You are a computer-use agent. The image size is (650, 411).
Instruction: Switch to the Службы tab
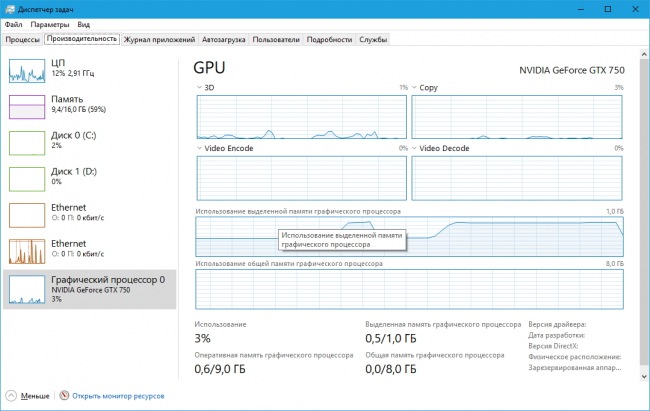point(373,40)
